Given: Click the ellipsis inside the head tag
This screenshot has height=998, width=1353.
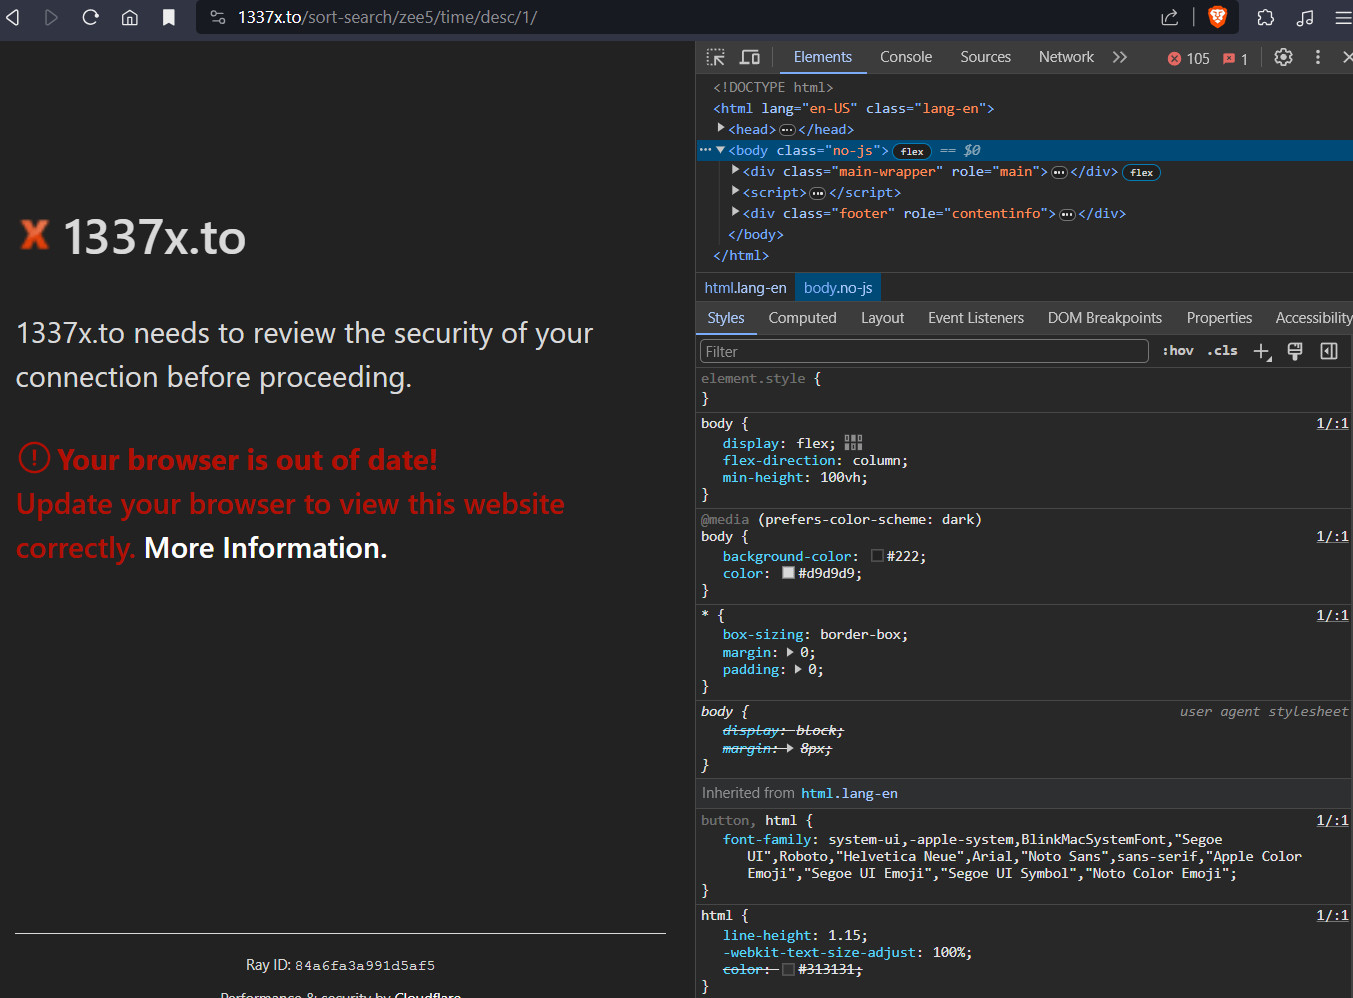Looking at the screenshot, I should click(x=787, y=130).
